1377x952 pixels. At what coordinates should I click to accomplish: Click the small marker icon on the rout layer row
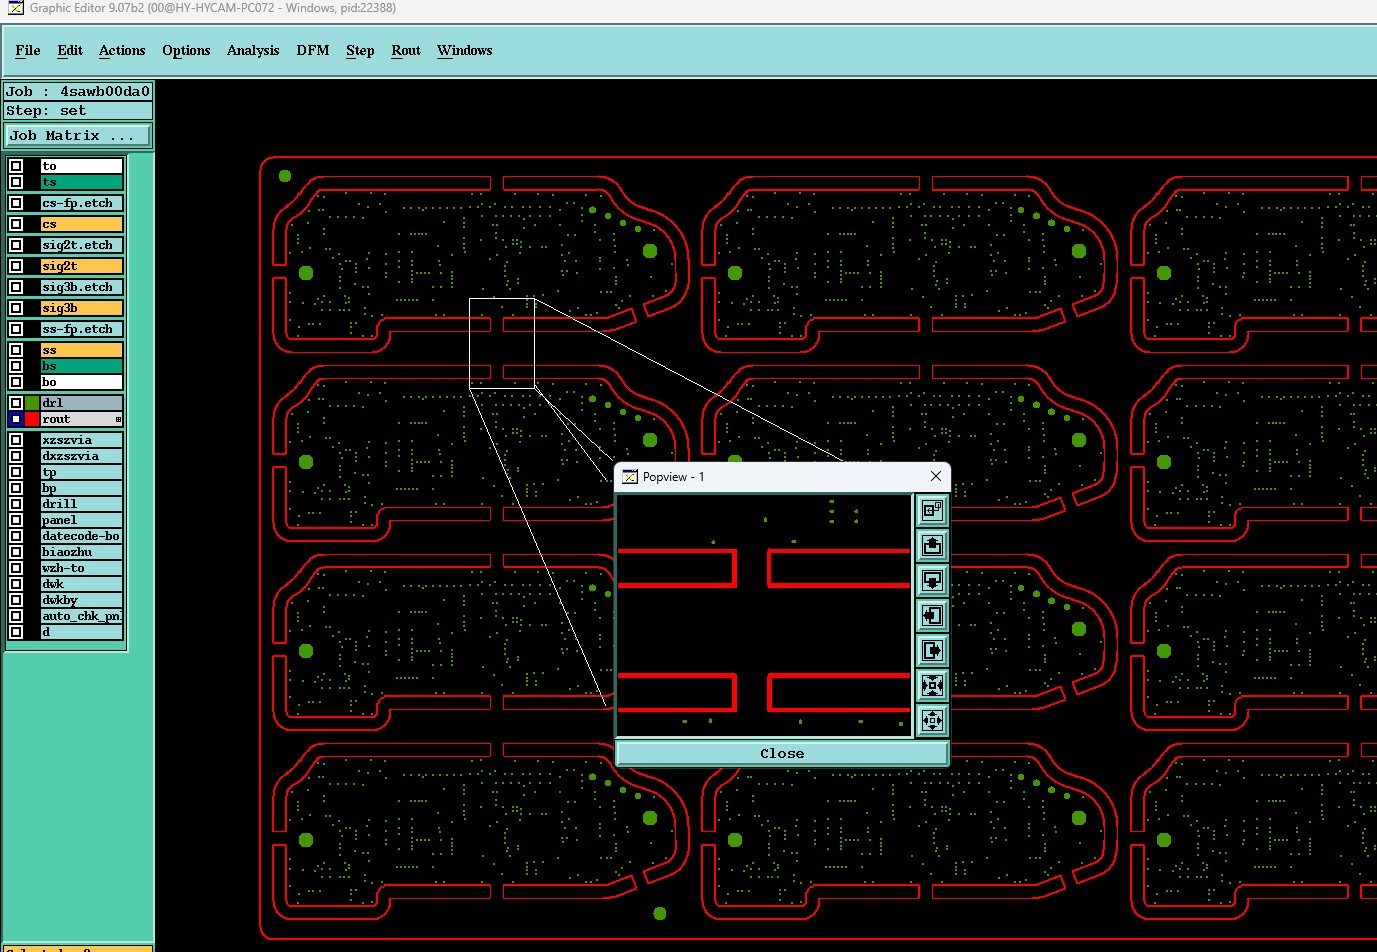[118, 419]
